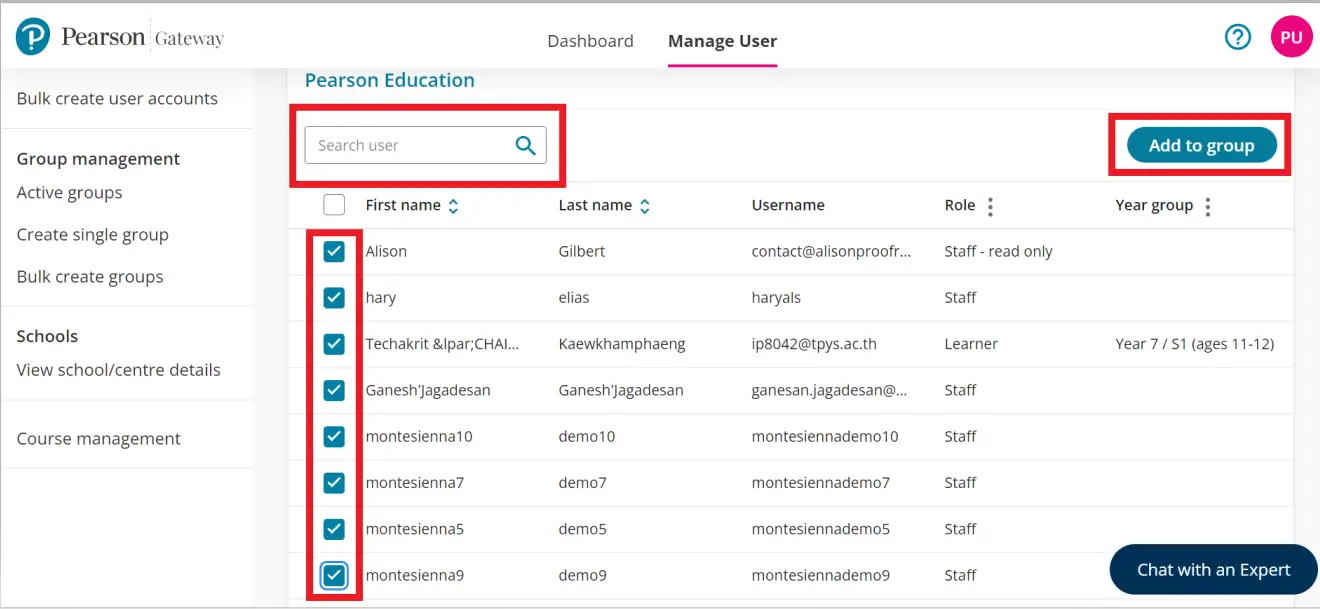
Task: Uncheck the checkbox for Alison Gilbert
Action: [x=334, y=251]
